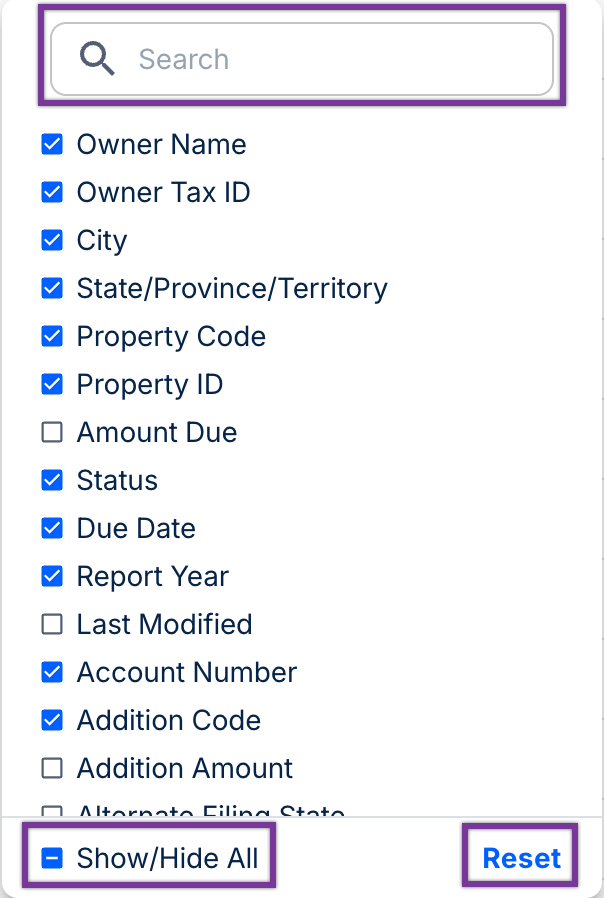
Task: Show the Last Modified column
Action: pos(52,625)
